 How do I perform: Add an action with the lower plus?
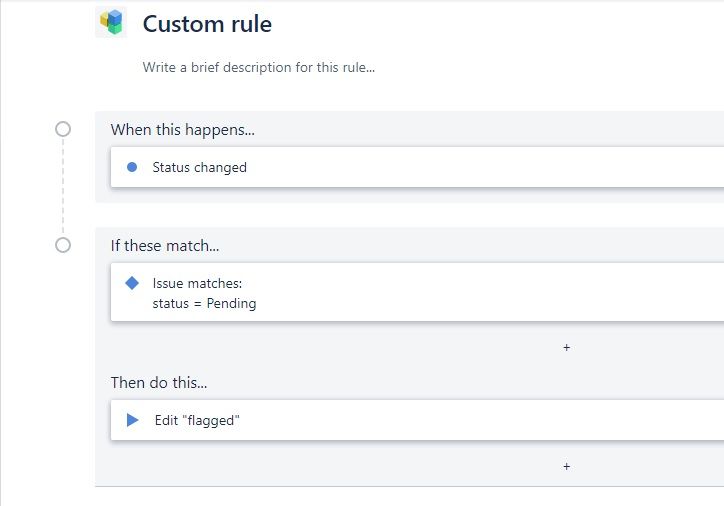[x=567, y=466]
